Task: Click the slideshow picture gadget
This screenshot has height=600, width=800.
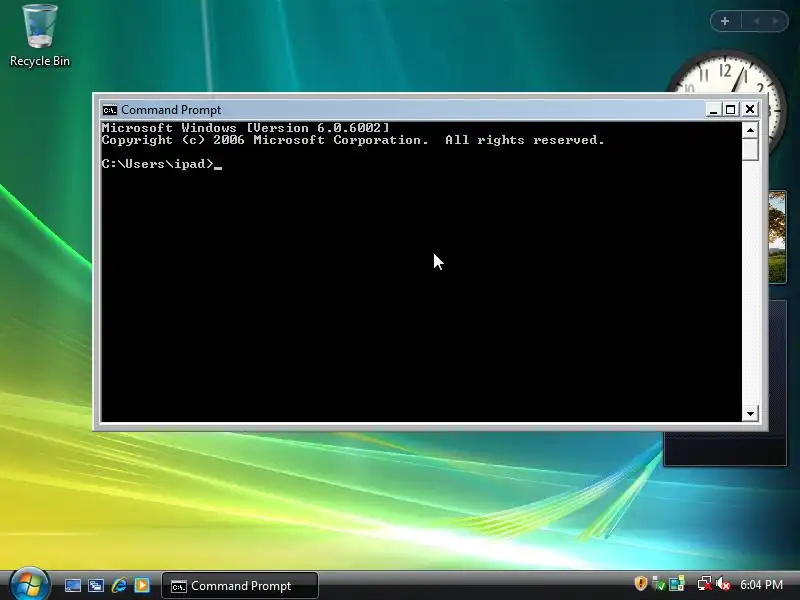Action: coord(778,237)
